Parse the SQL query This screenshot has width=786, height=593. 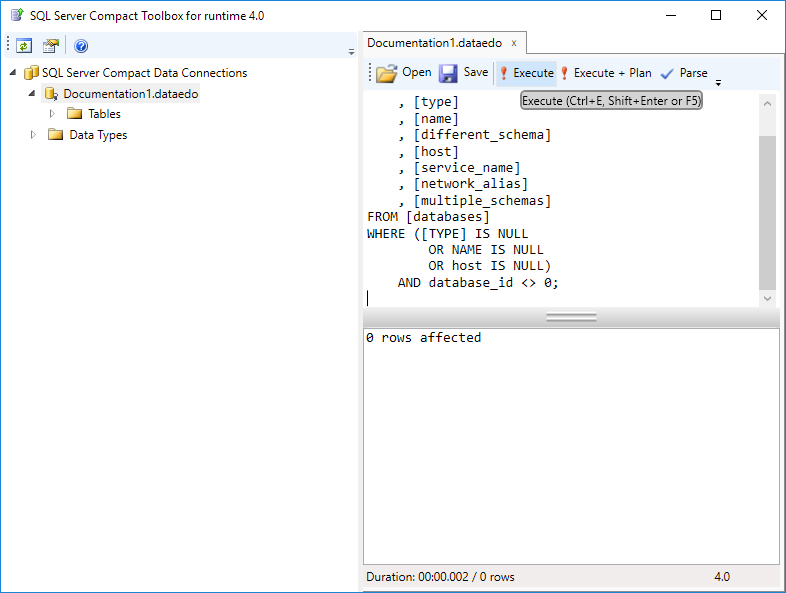pyautogui.click(x=684, y=73)
